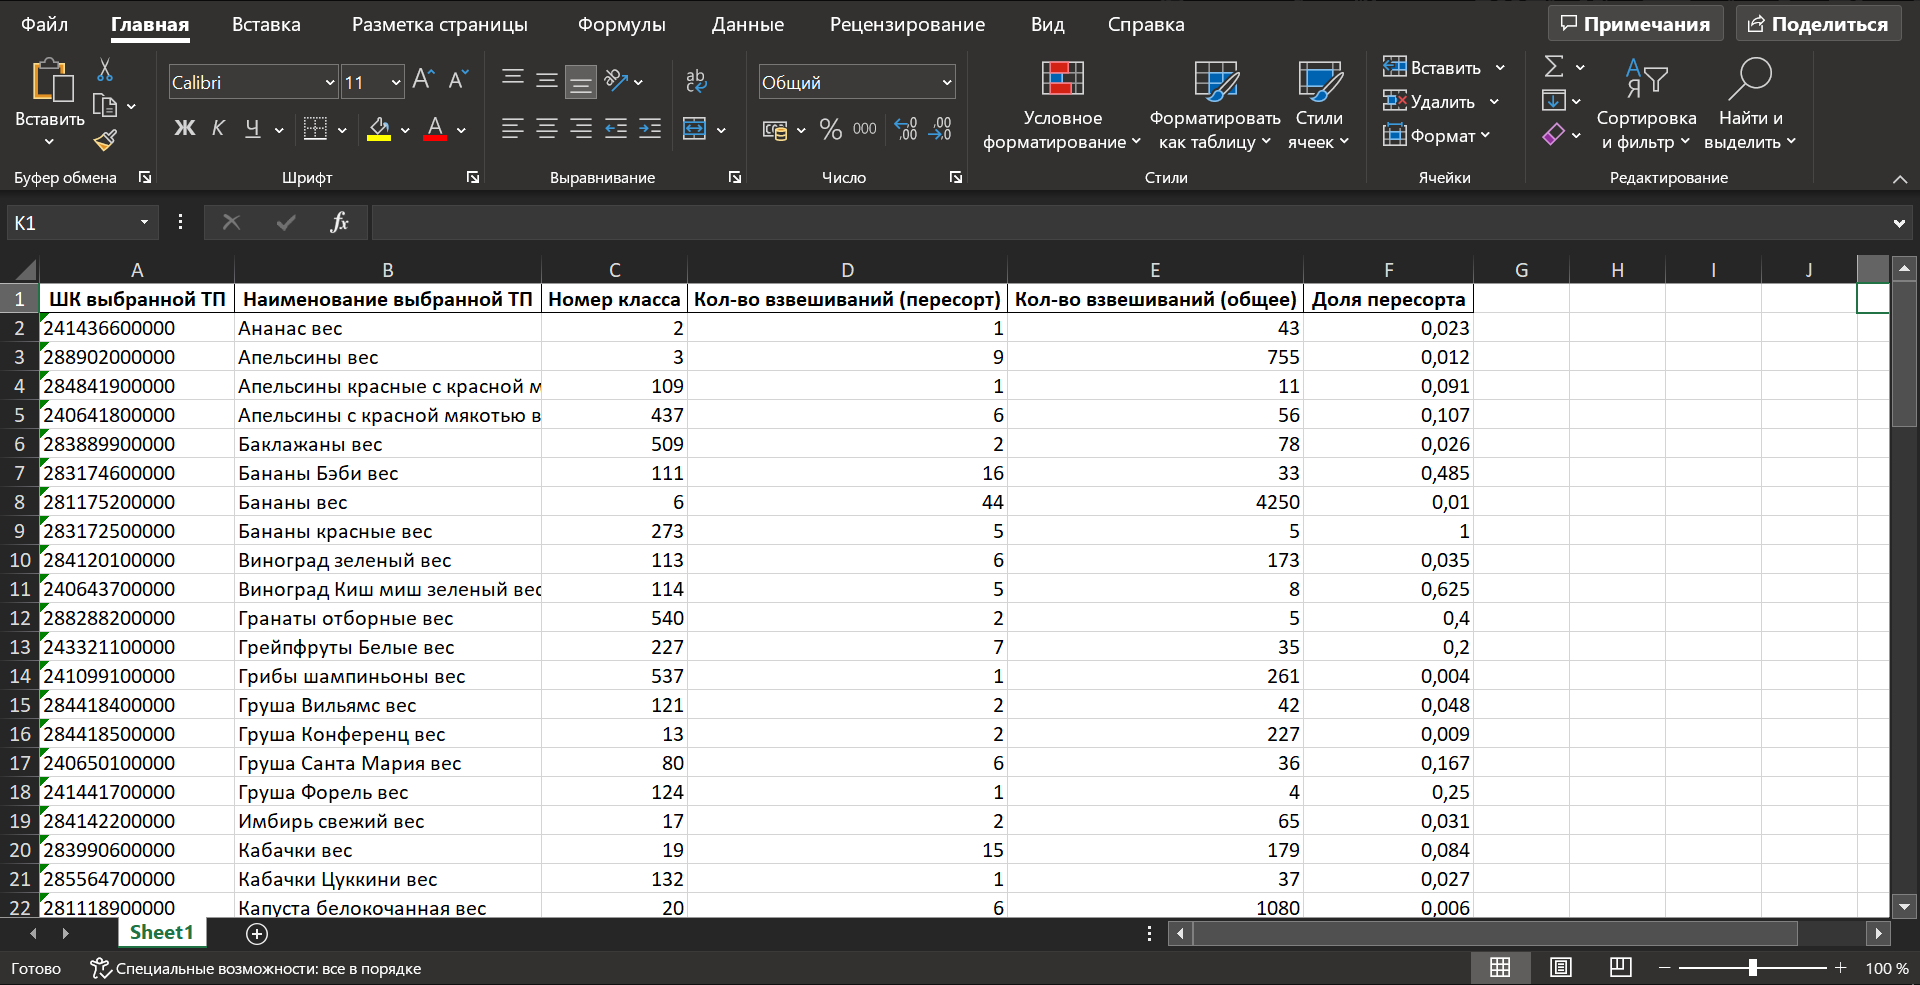Image resolution: width=1920 pixels, height=985 pixels.
Task: Click the accounting number format icon
Action: click(774, 130)
